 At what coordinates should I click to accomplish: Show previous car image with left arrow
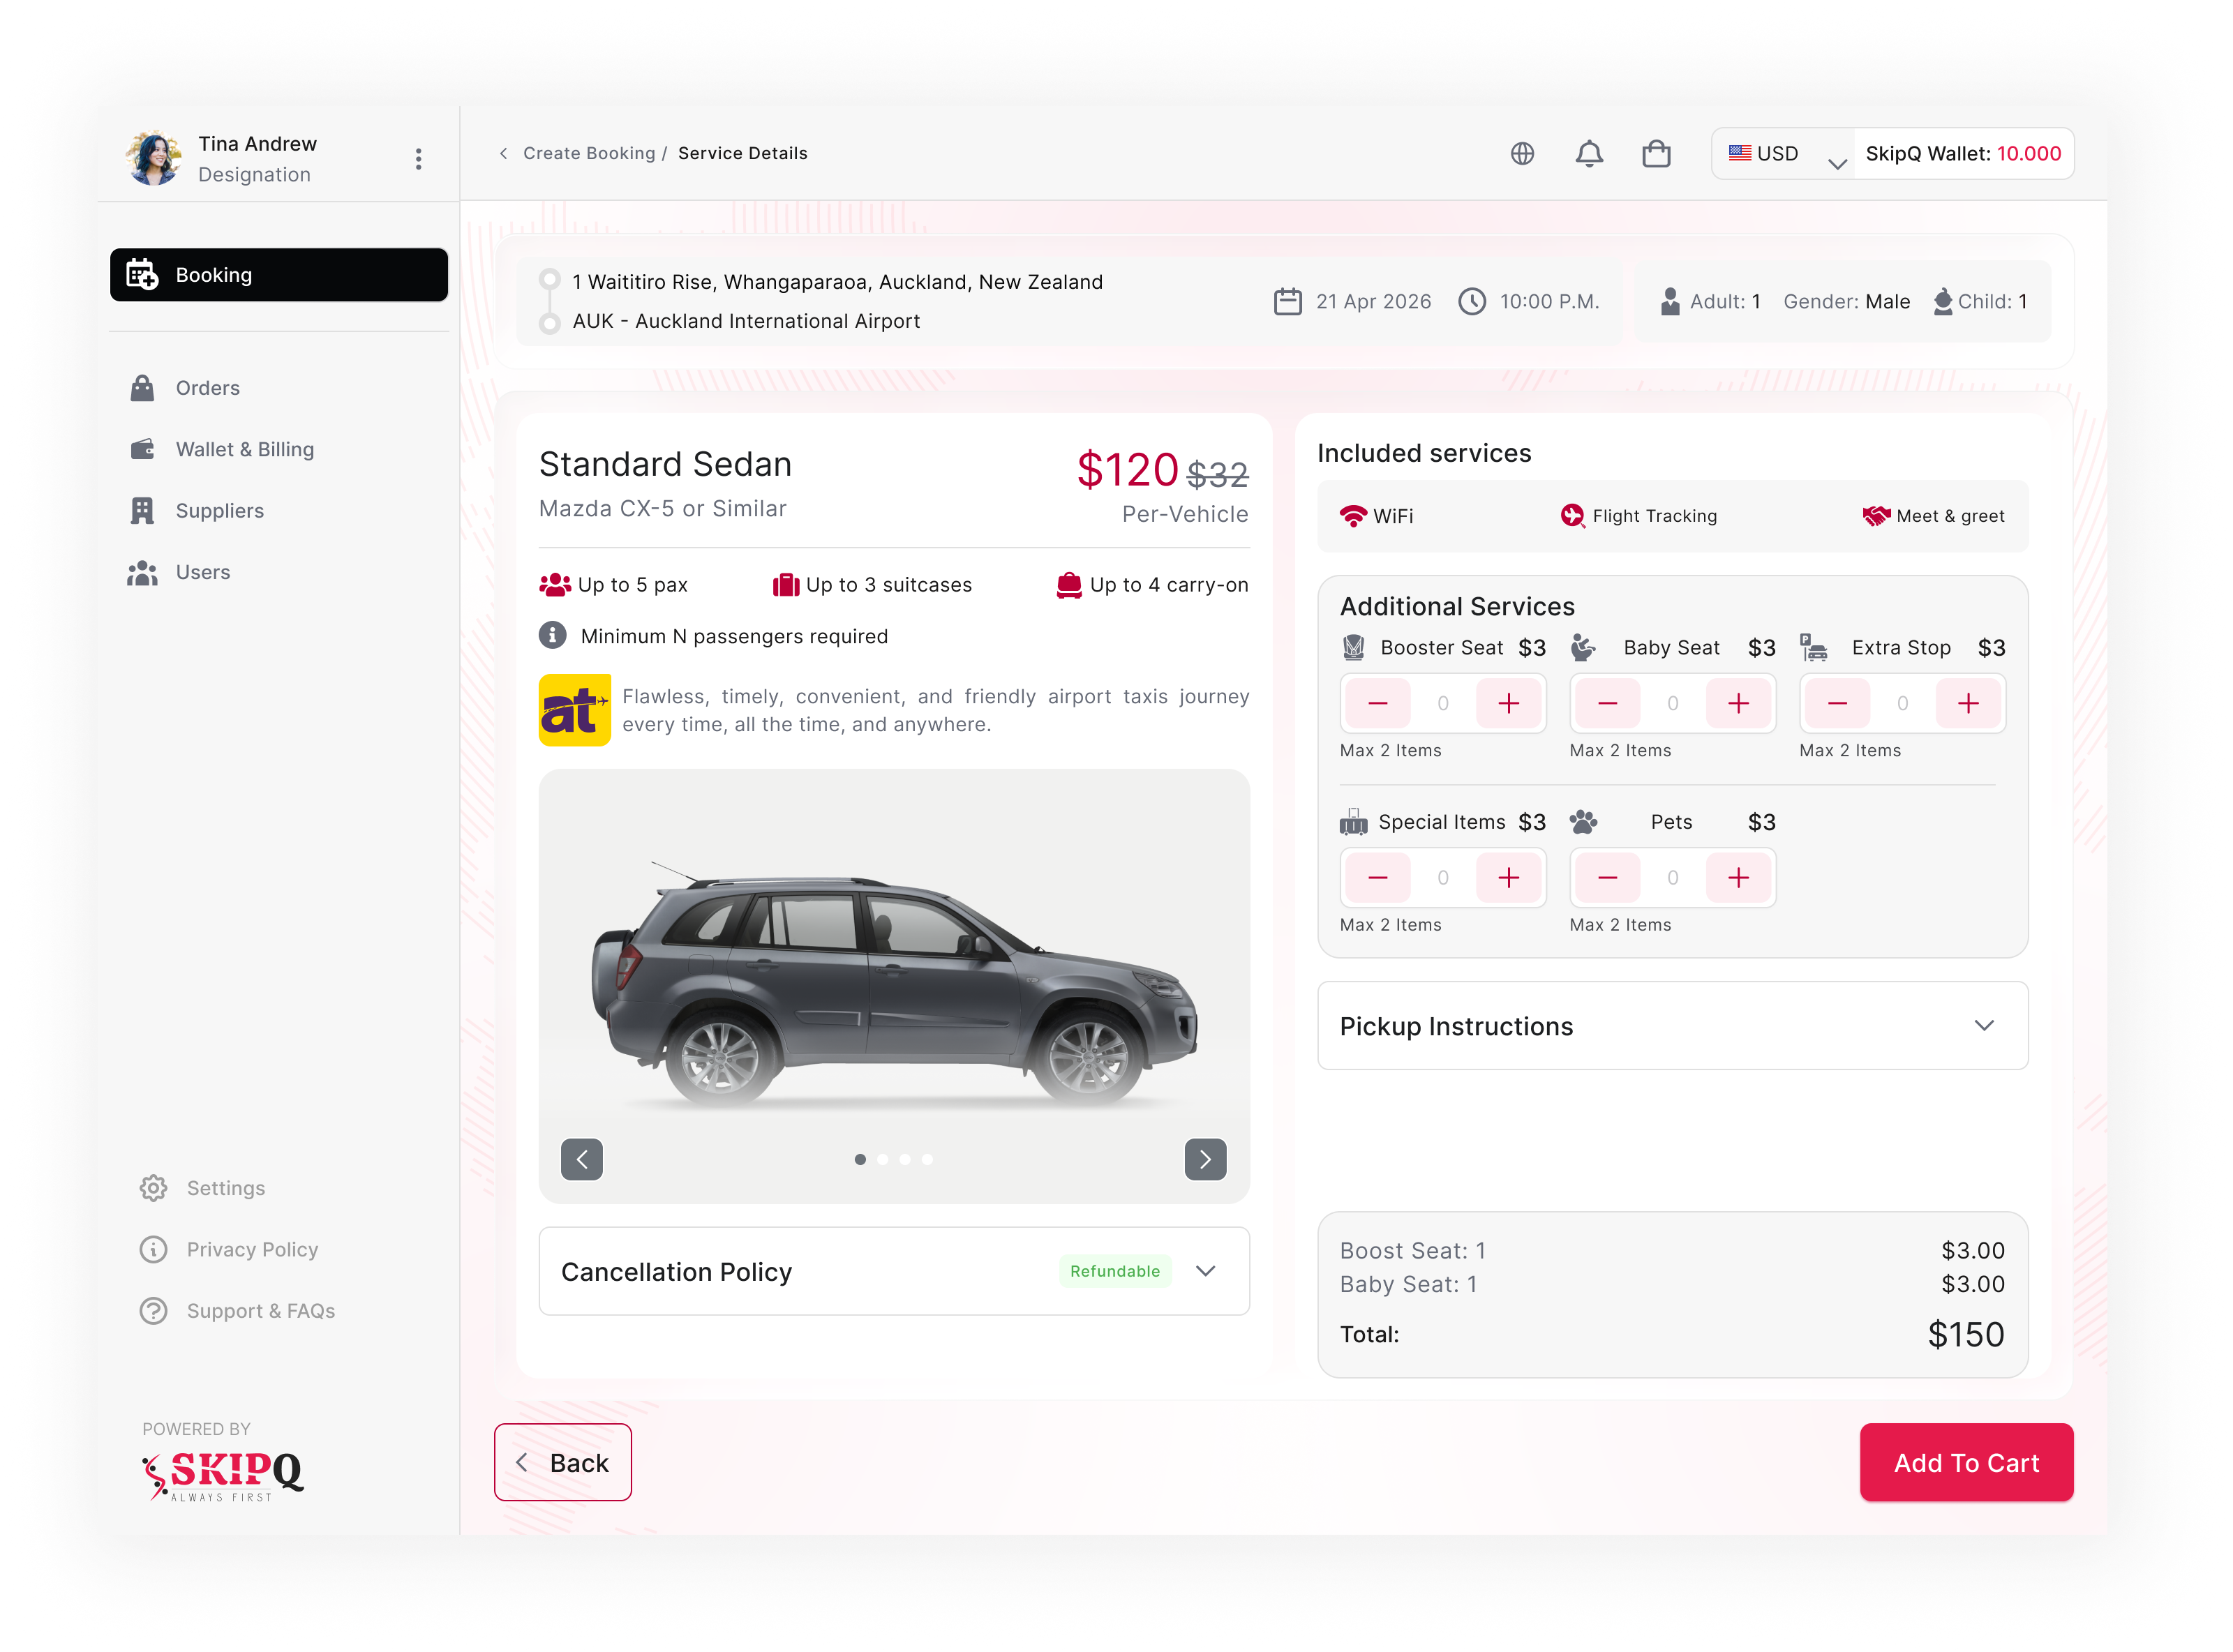[582, 1159]
